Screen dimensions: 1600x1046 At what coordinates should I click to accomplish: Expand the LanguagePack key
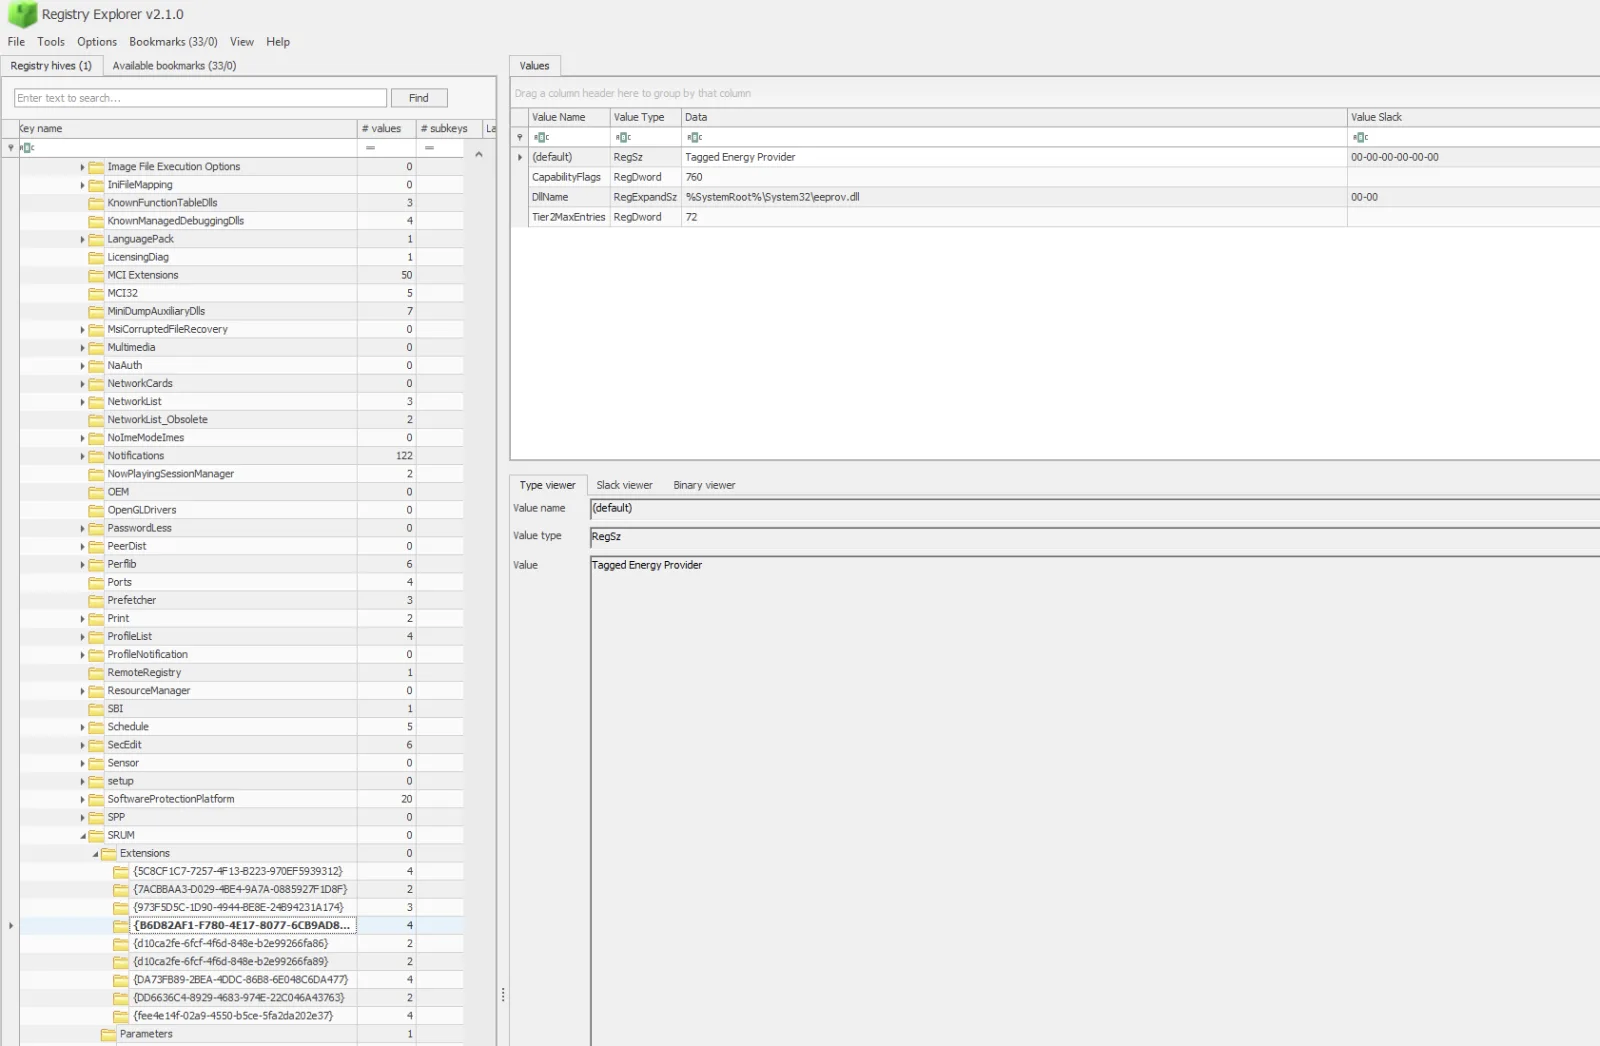[82, 239]
